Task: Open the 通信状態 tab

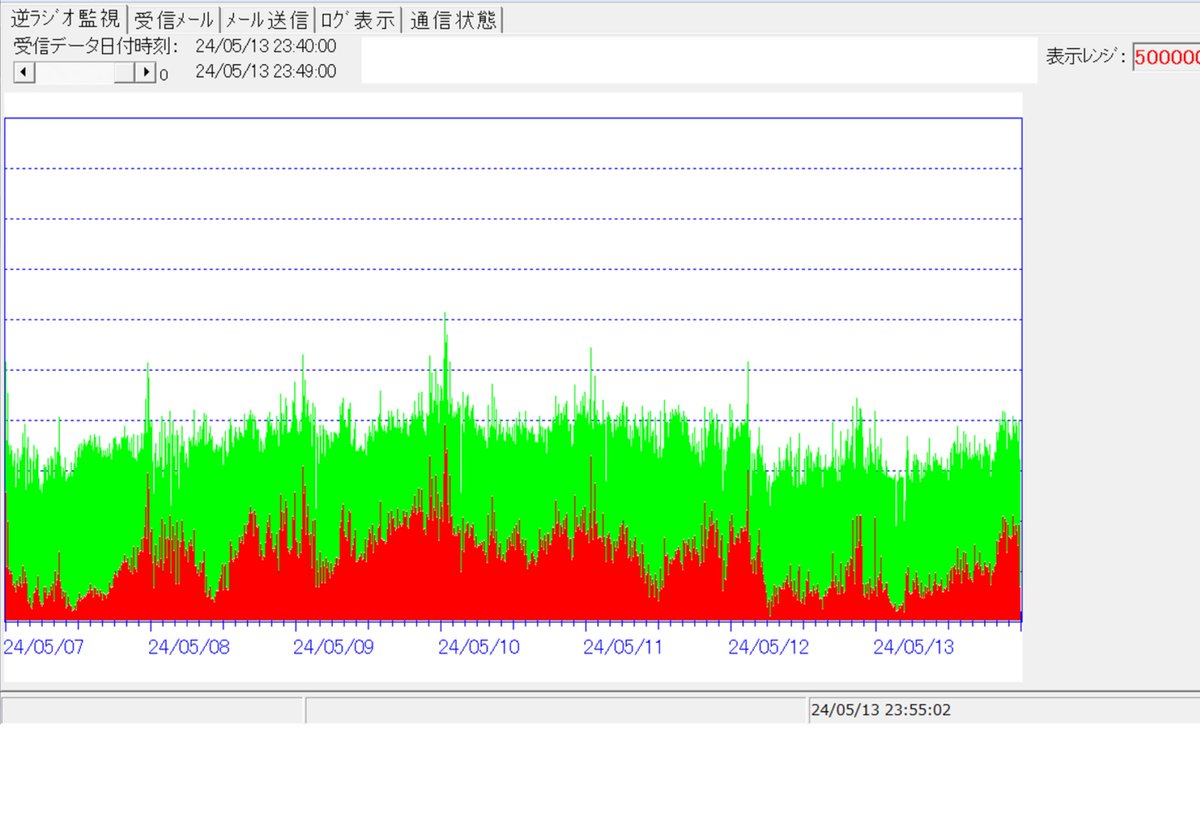Action: point(452,19)
